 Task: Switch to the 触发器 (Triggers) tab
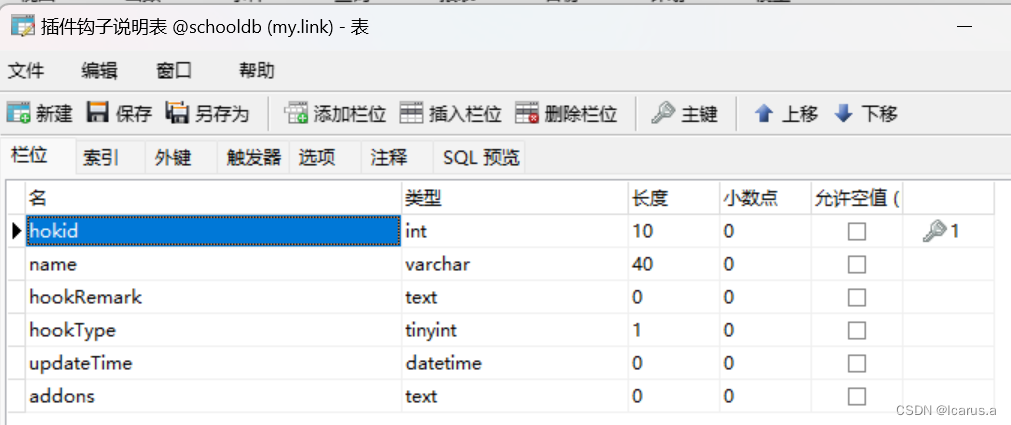point(253,157)
